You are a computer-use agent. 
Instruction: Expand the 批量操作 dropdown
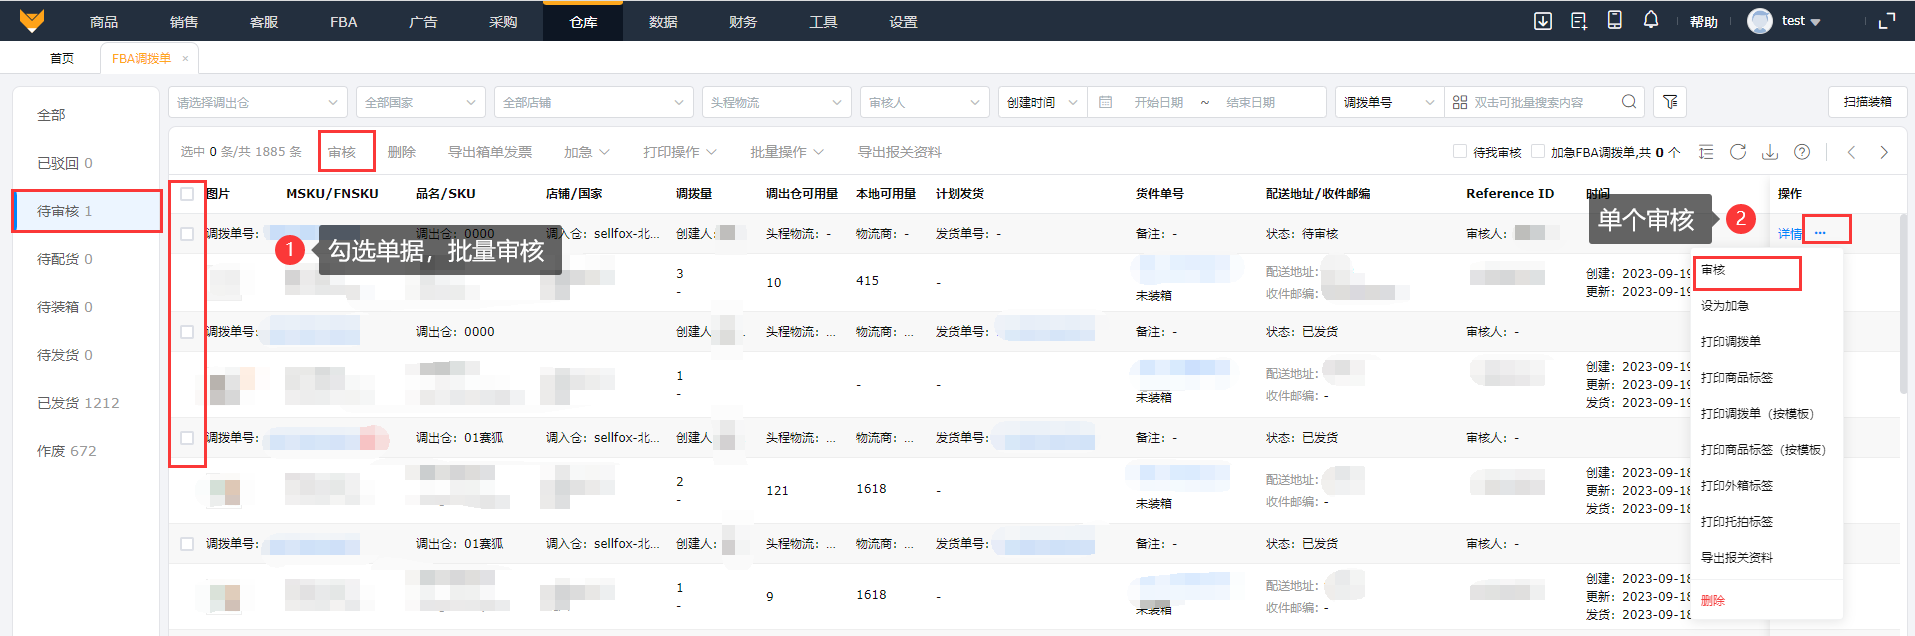point(787,152)
